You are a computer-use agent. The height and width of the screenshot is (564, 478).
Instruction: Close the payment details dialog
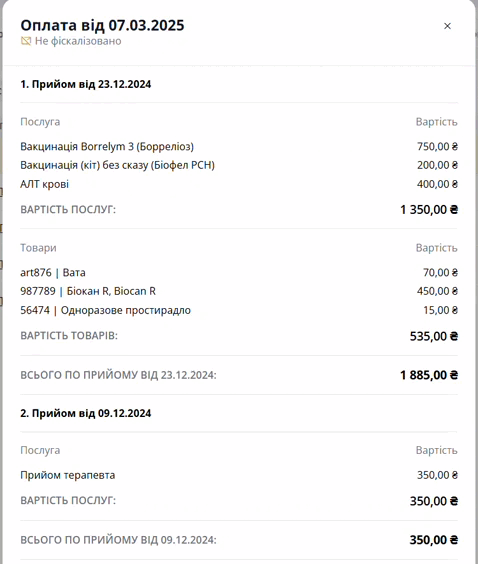(x=447, y=26)
